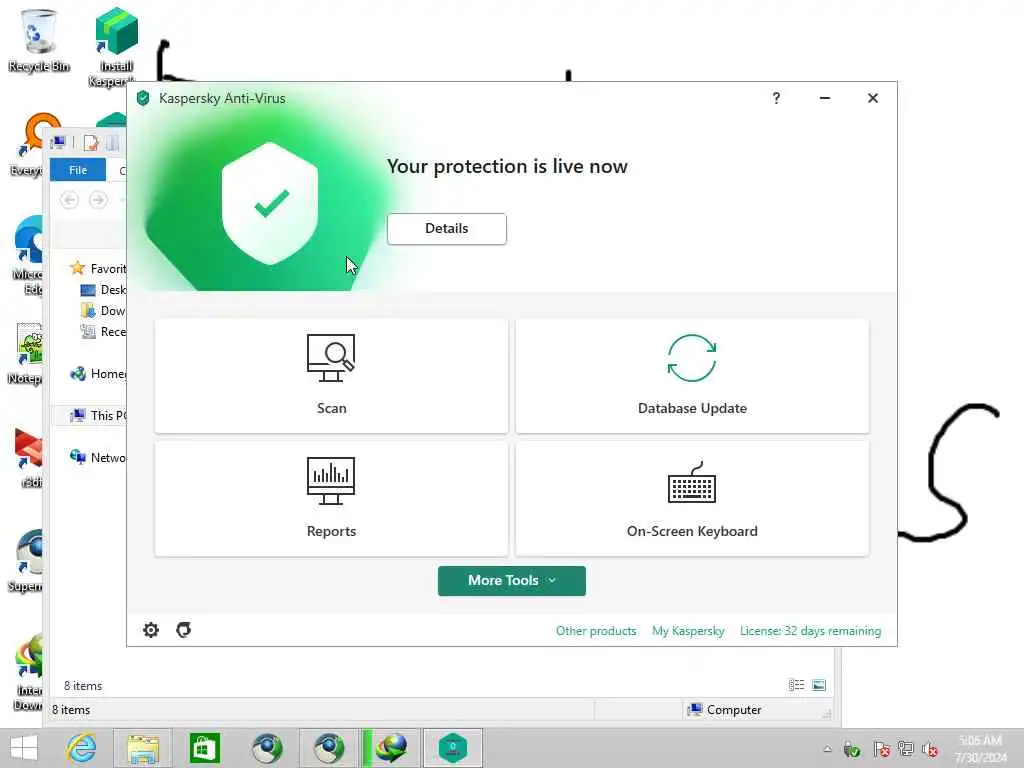Open the File tab in Explorer window
The image size is (1024, 768).
[78, 170]
